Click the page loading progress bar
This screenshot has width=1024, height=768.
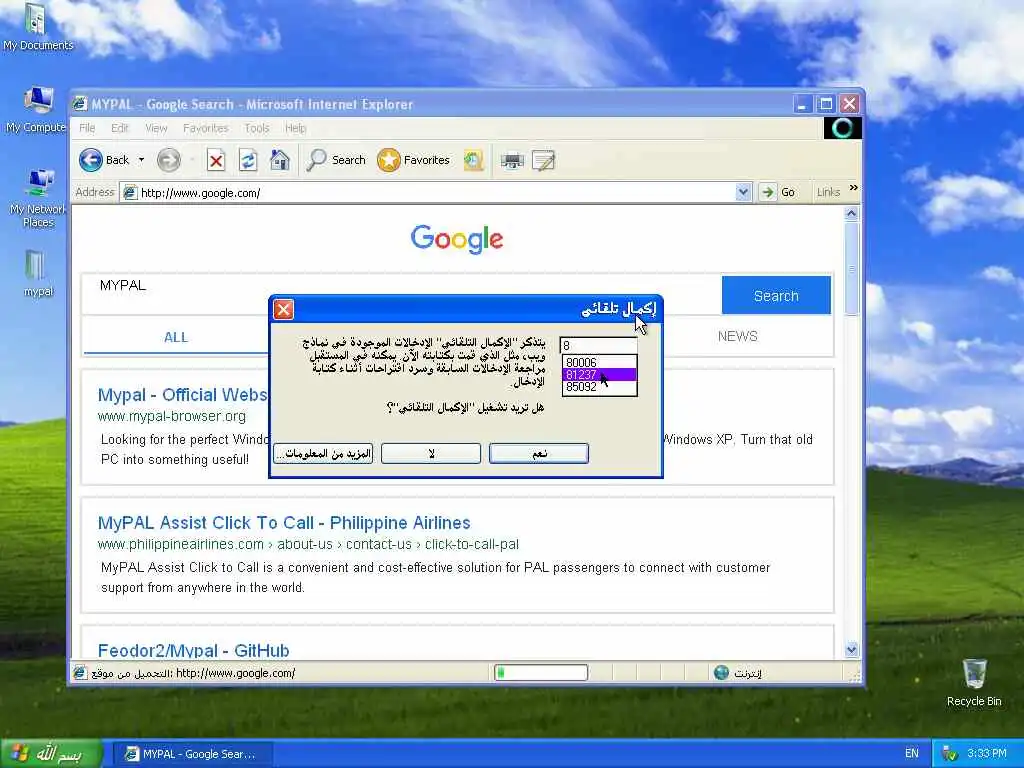point(541,673)
